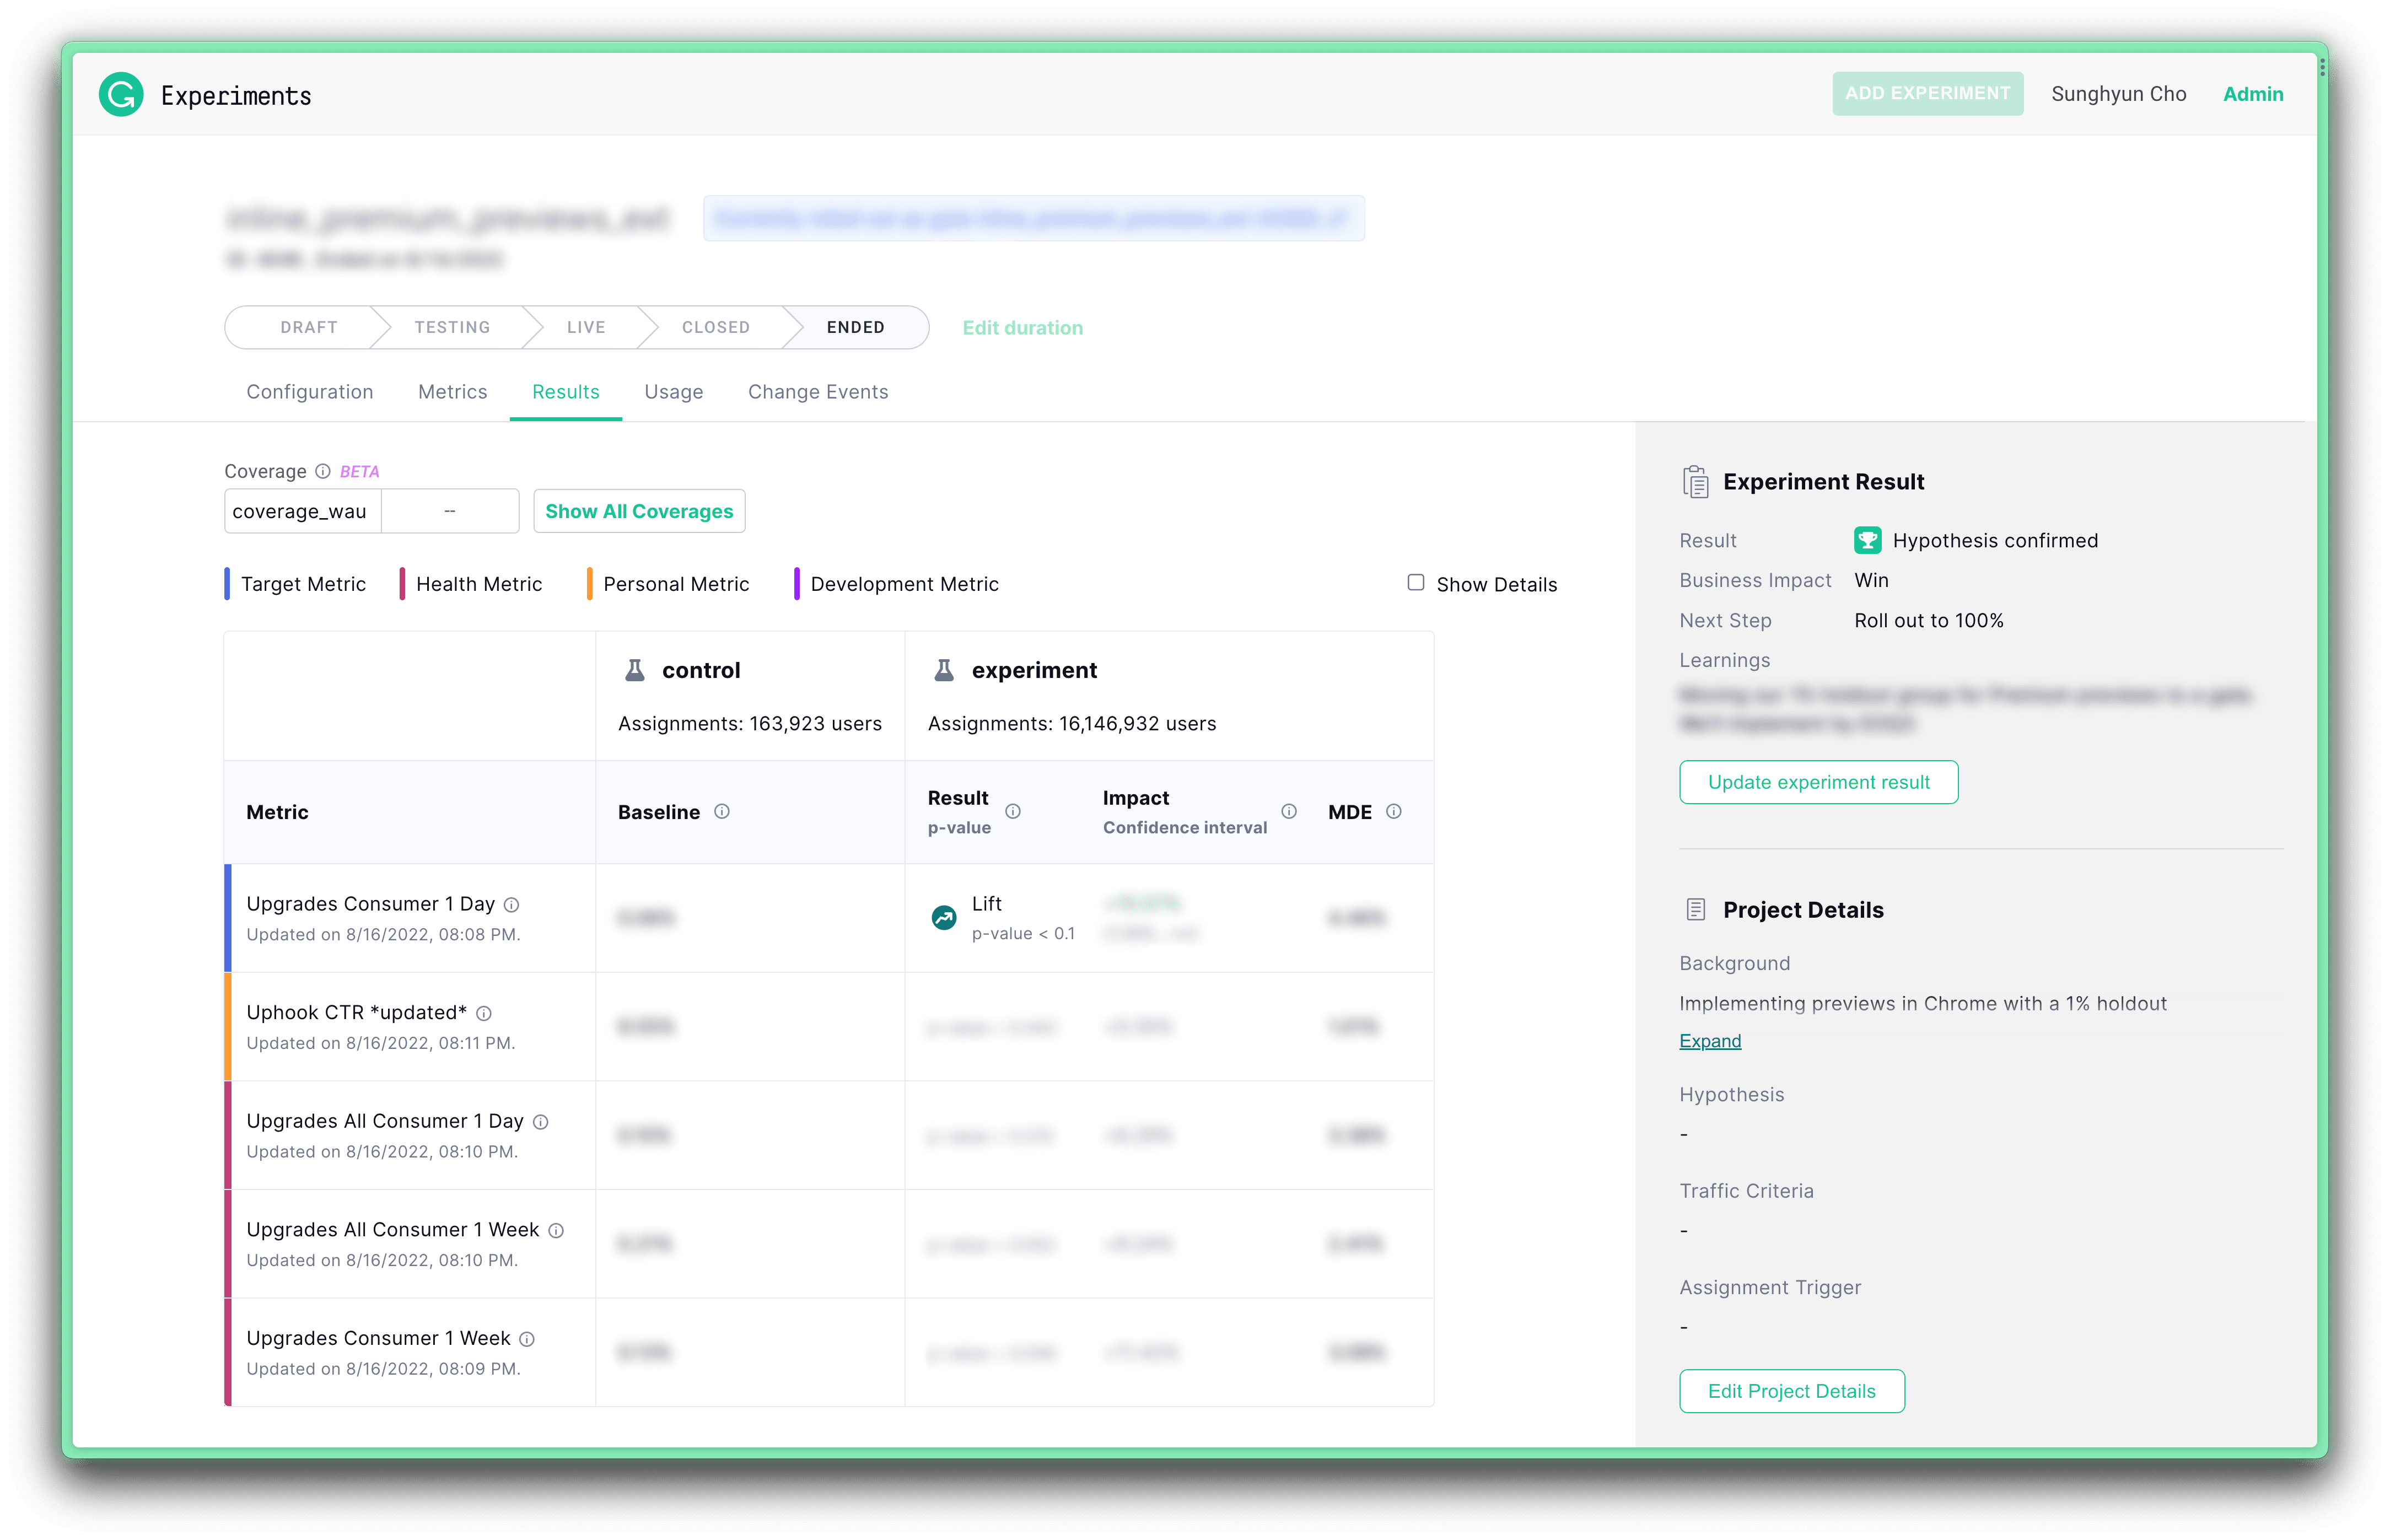The image size is (2390, 1540).
Task: Enable the Show Details checkbox
Action: pyautogui.click(x=1415, y=583)
